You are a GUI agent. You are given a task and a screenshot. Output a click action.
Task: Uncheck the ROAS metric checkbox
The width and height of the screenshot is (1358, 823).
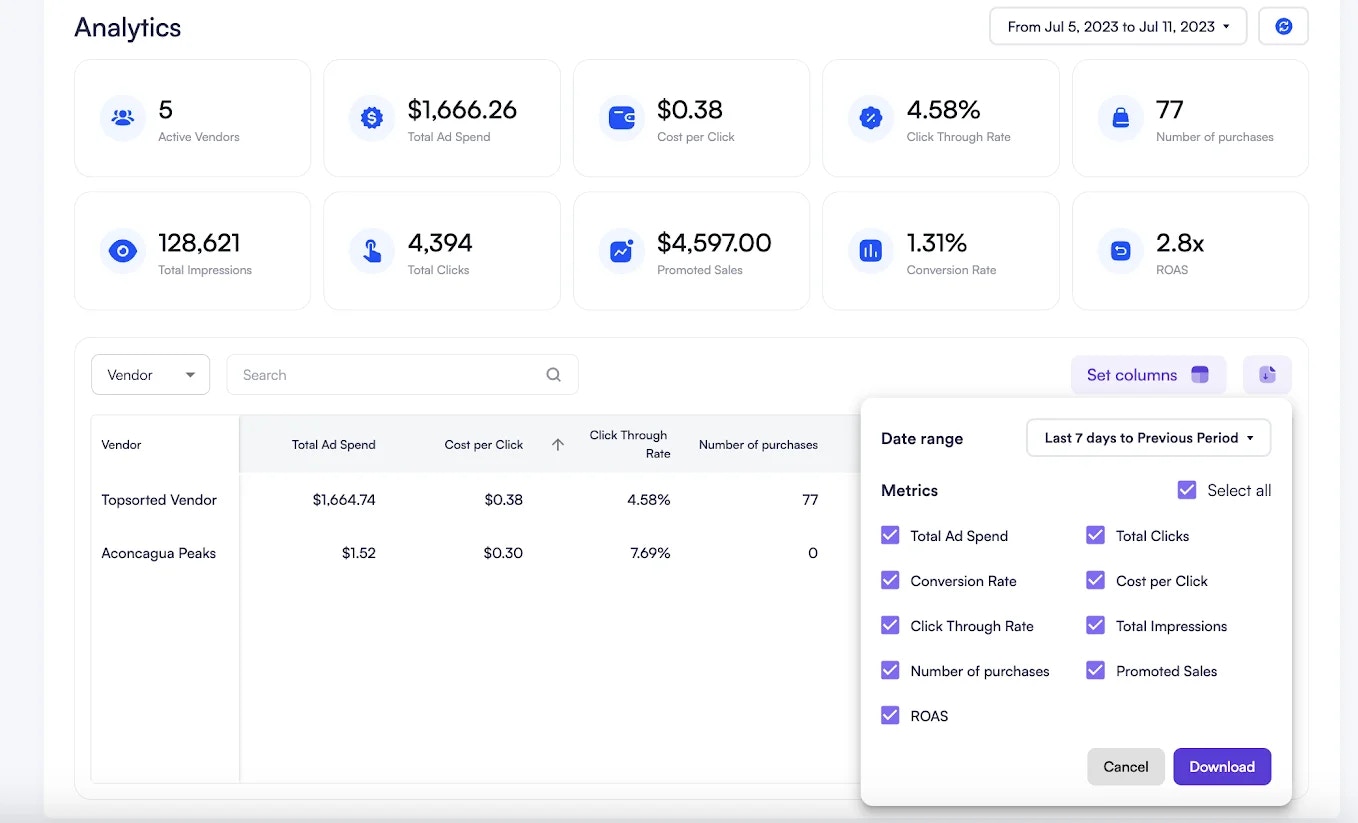[890, 715]
